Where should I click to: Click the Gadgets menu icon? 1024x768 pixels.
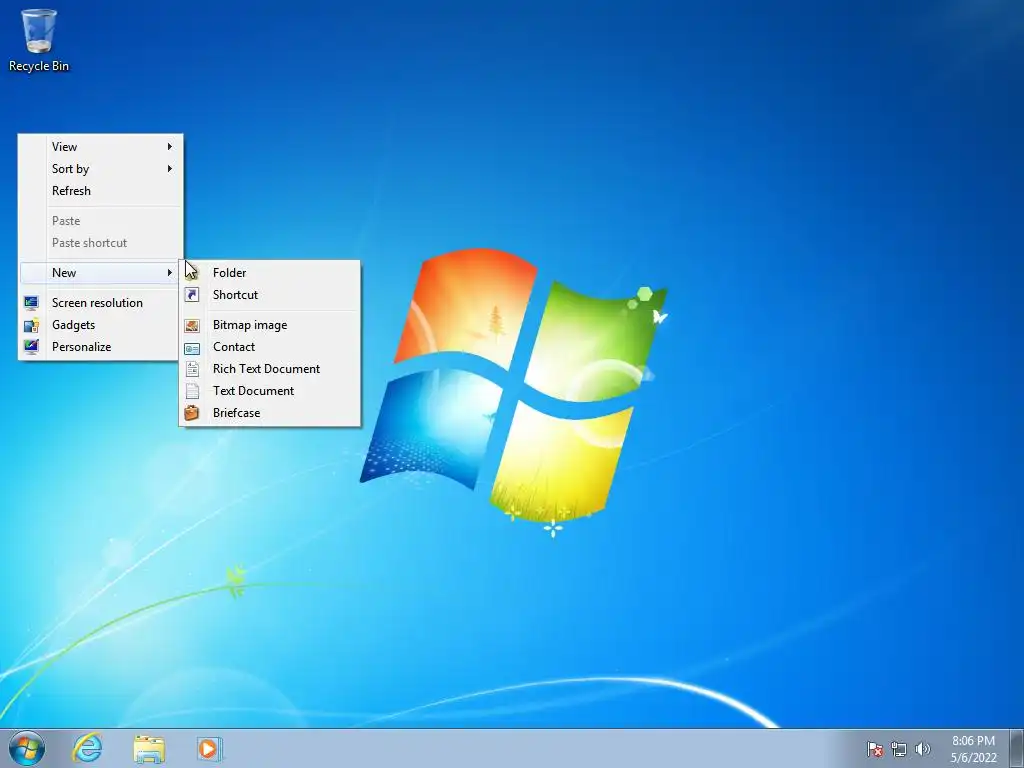(x=31, y=325)
